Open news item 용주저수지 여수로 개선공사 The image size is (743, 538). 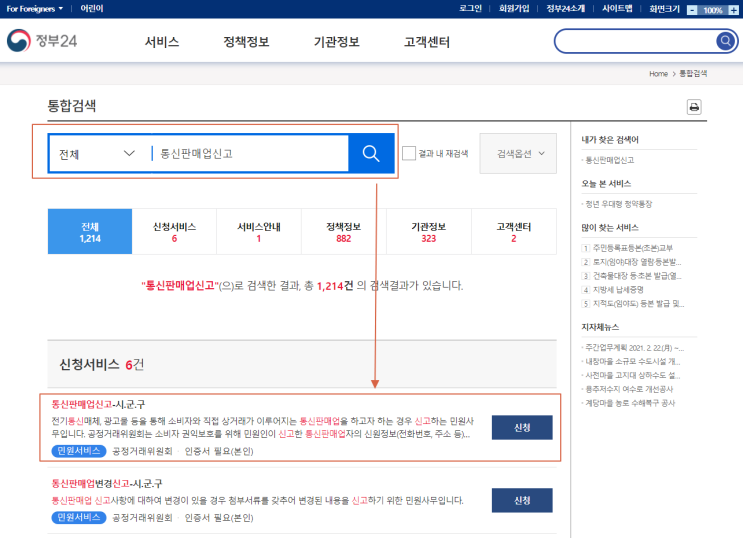tap(629, 389)
